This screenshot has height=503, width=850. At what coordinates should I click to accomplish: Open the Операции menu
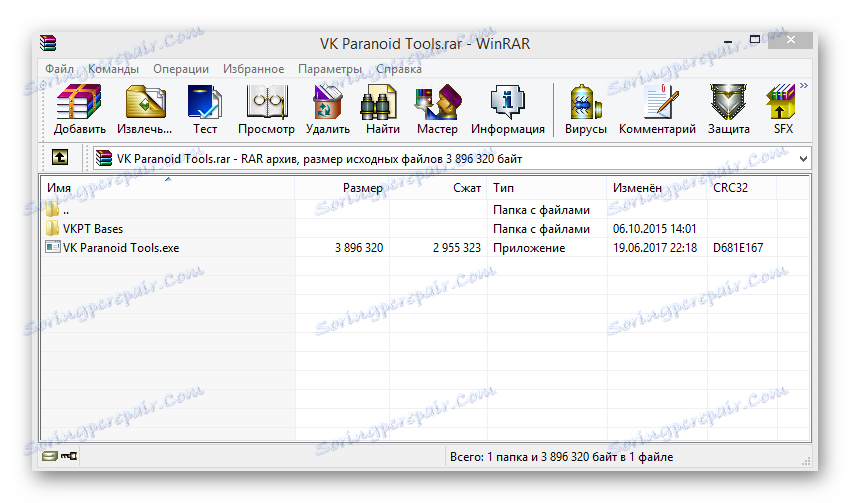coord(181,69)
